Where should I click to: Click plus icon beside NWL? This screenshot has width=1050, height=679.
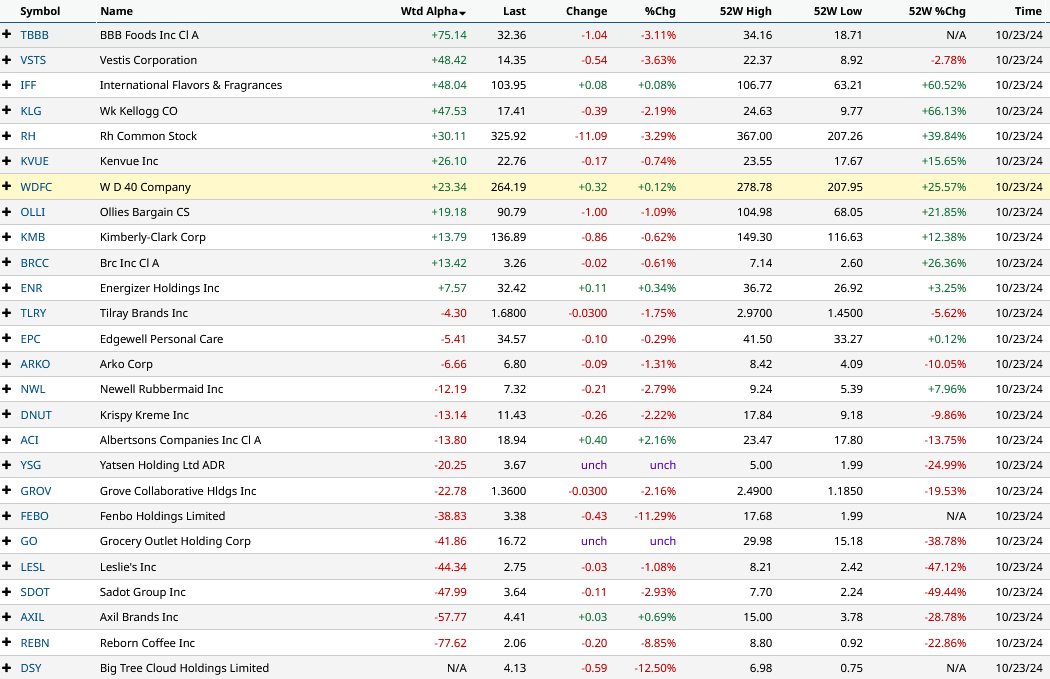point(7,388)
